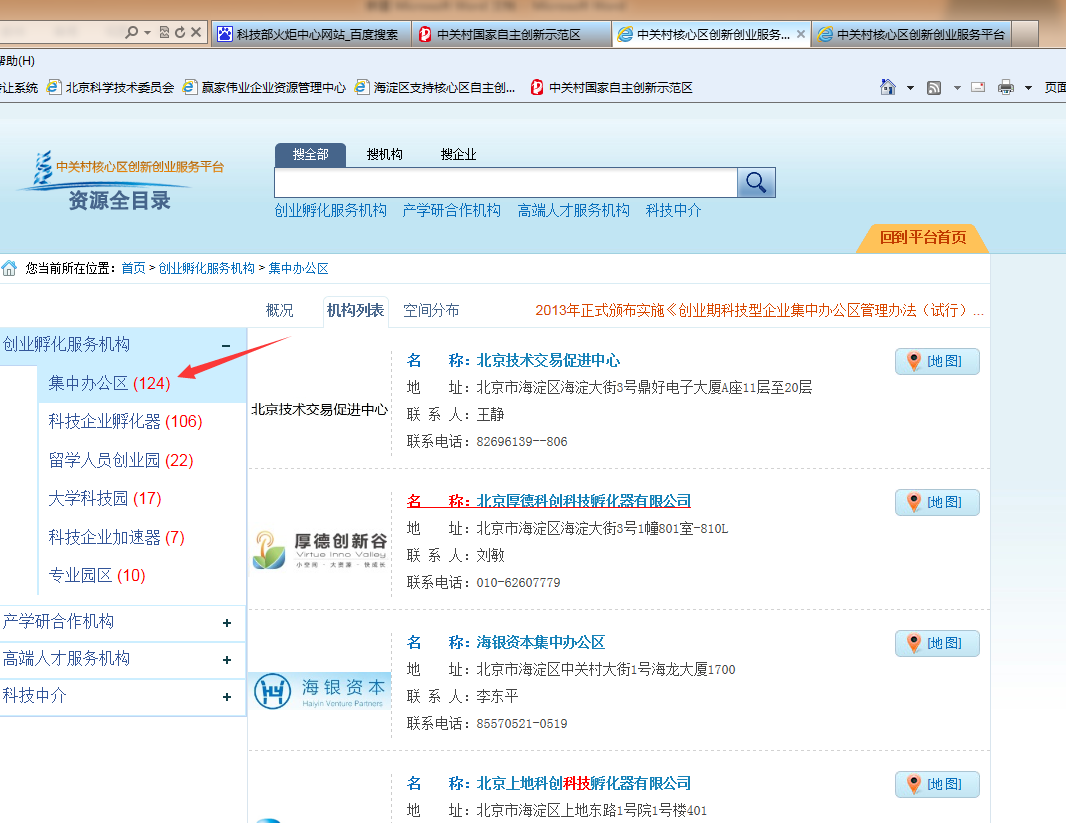Open the 北京上地科创科技孵化器有限公司 name link
1066x823 pixels.
click(583, 784)
